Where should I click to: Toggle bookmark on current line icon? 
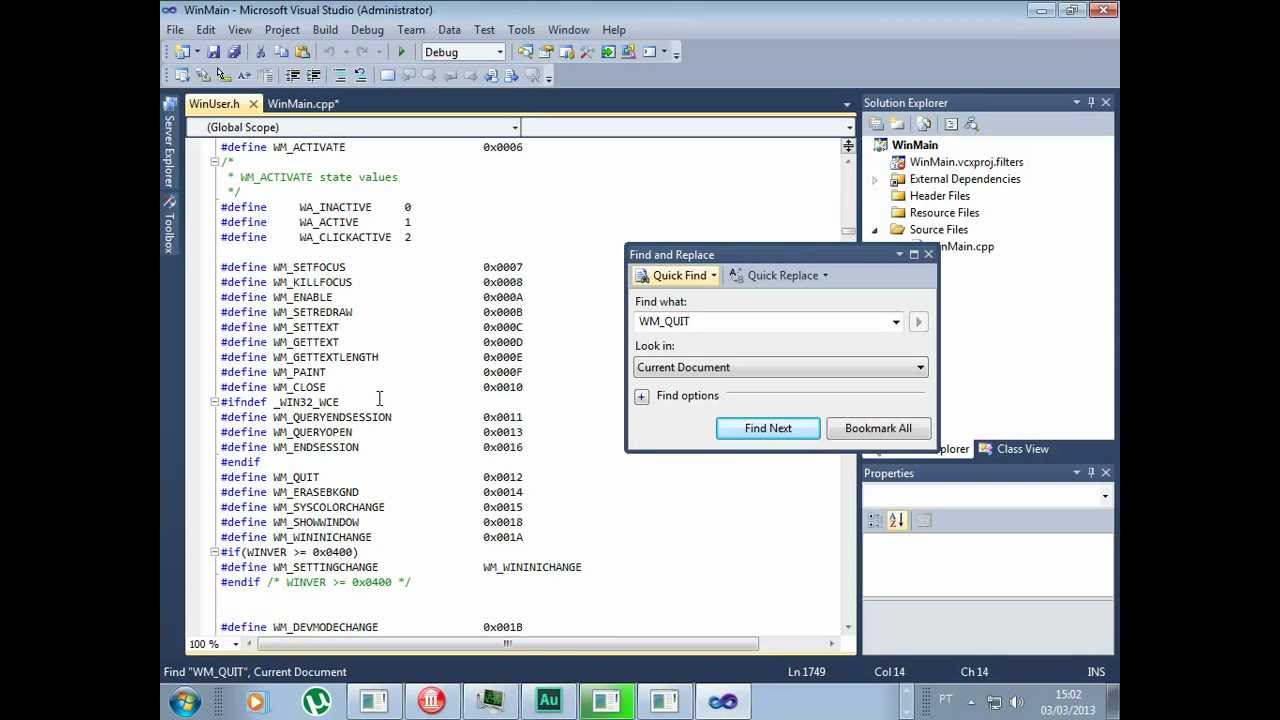click(x=388, y=75)
